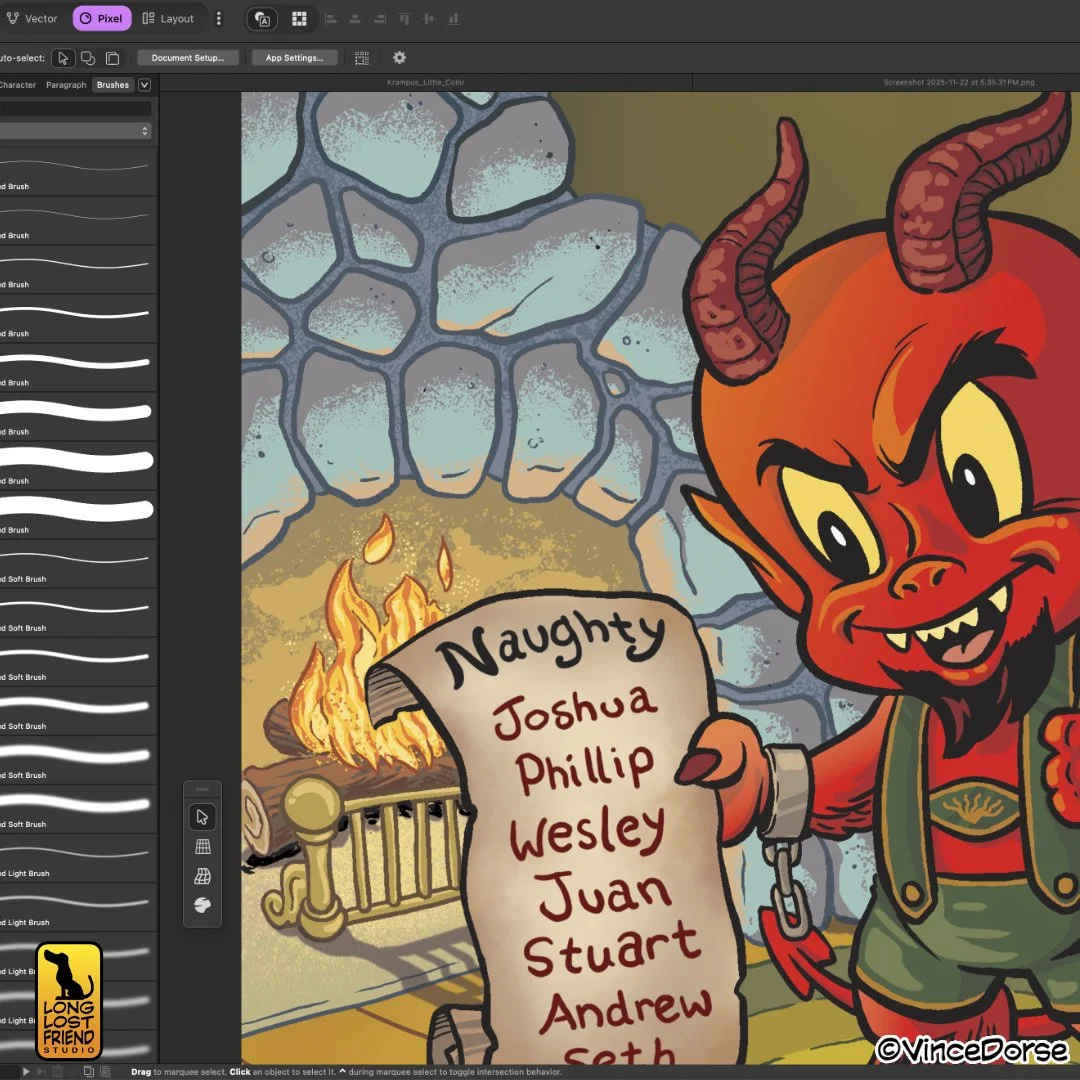The image size is (1080, 1080).
Task: Open App Settings dialog
Action: (295, 58)
